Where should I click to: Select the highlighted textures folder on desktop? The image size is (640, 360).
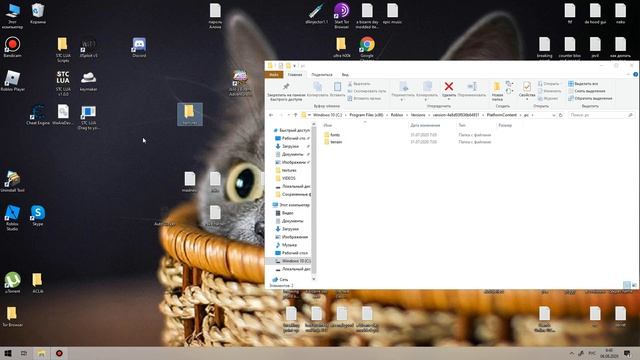[189, 113]
